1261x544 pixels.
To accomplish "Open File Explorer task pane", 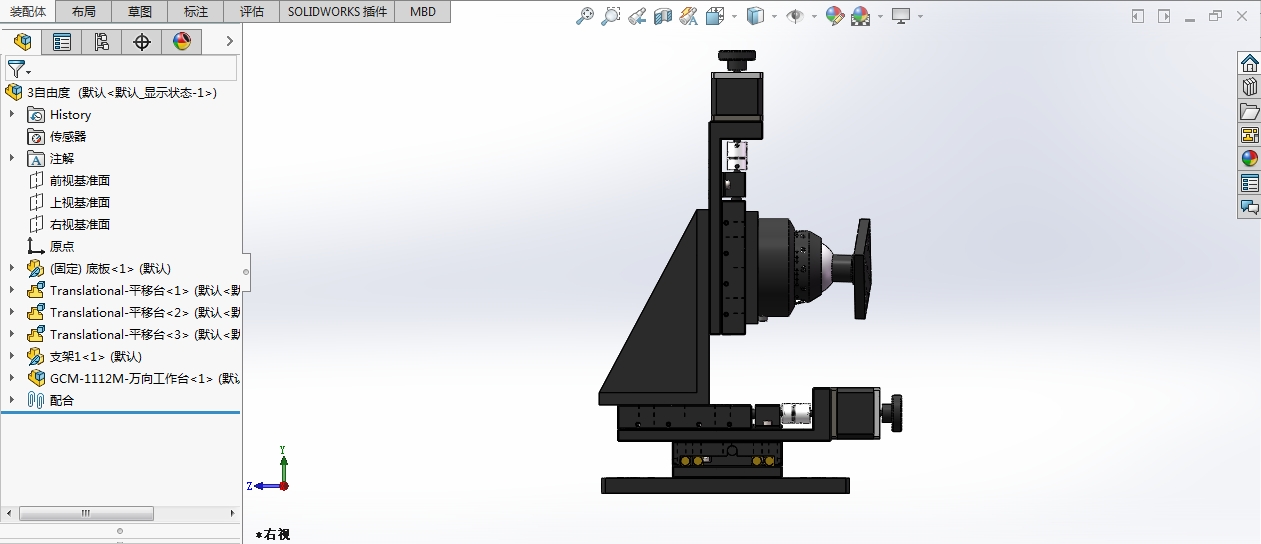I will (1249, 110).
